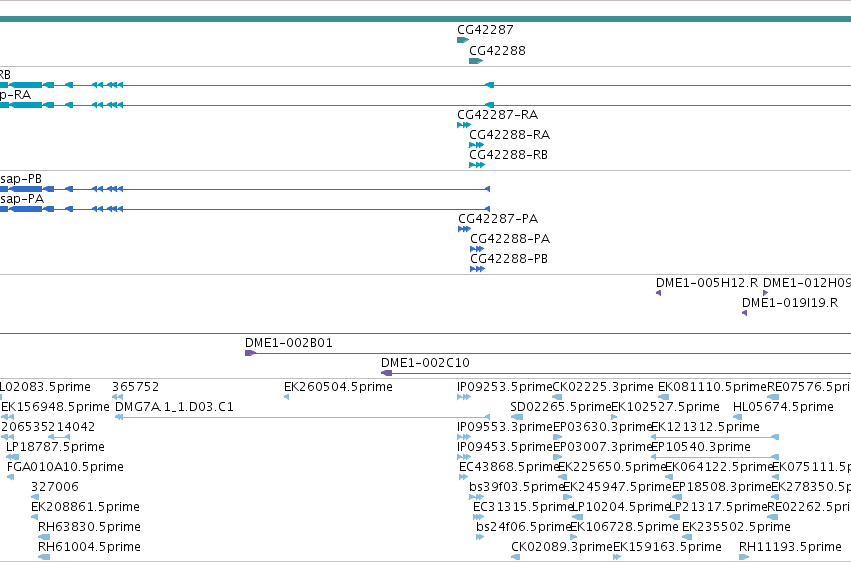Click the DMG7A.1_1.D03.C1 label
This screenshot has height=562, width=851.
tap(174, 407)
